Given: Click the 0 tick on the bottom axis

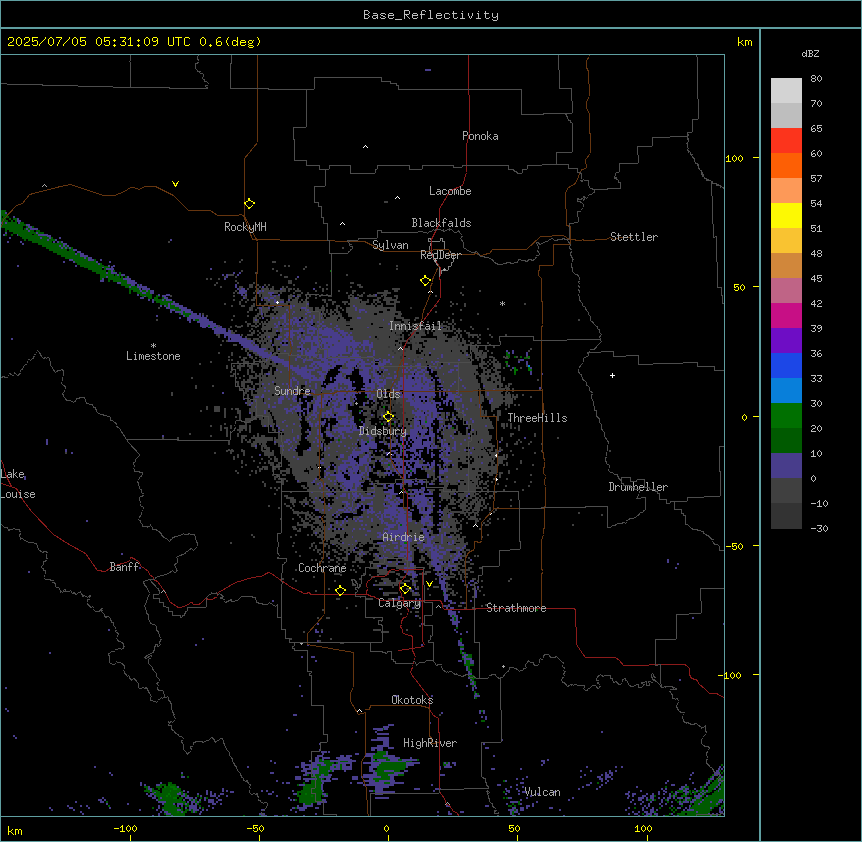Looking at the screenshot, I should click(386, 828).
